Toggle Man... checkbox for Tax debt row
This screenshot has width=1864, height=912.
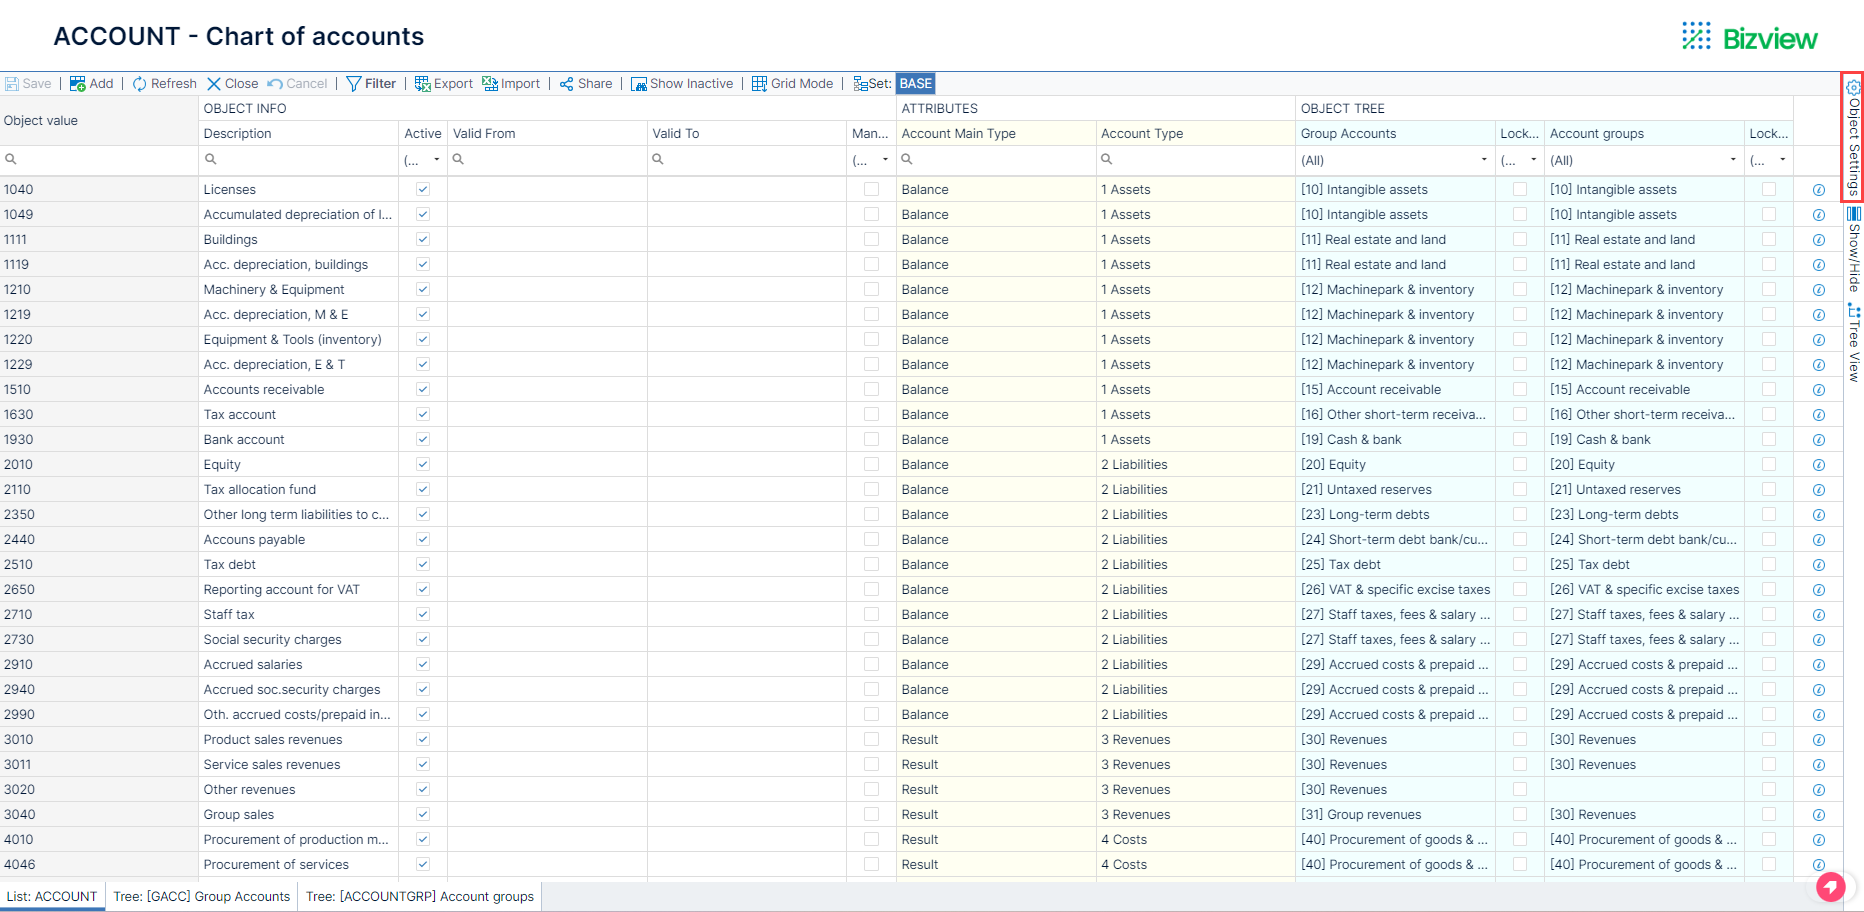click(x=871, y=564)
